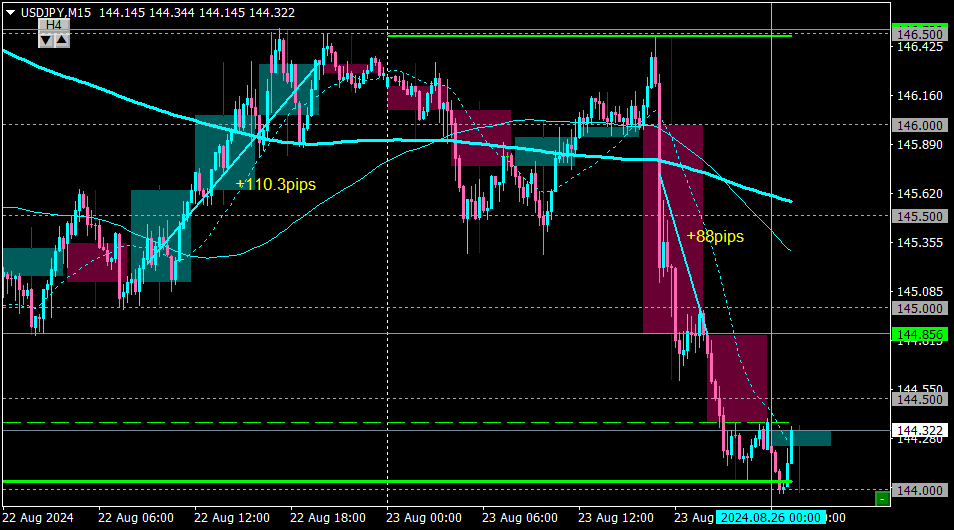Screen dimensions: 954x530
Task: Click the 144.856 green price label
Action: (919, 335)
